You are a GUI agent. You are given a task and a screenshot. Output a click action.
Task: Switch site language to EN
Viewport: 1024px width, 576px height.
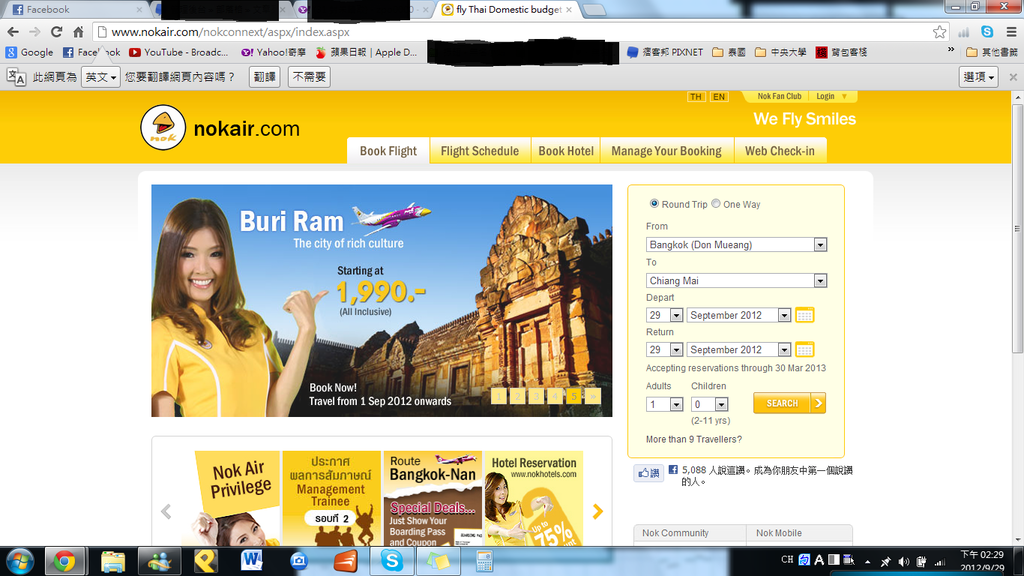tap(718, 97)
